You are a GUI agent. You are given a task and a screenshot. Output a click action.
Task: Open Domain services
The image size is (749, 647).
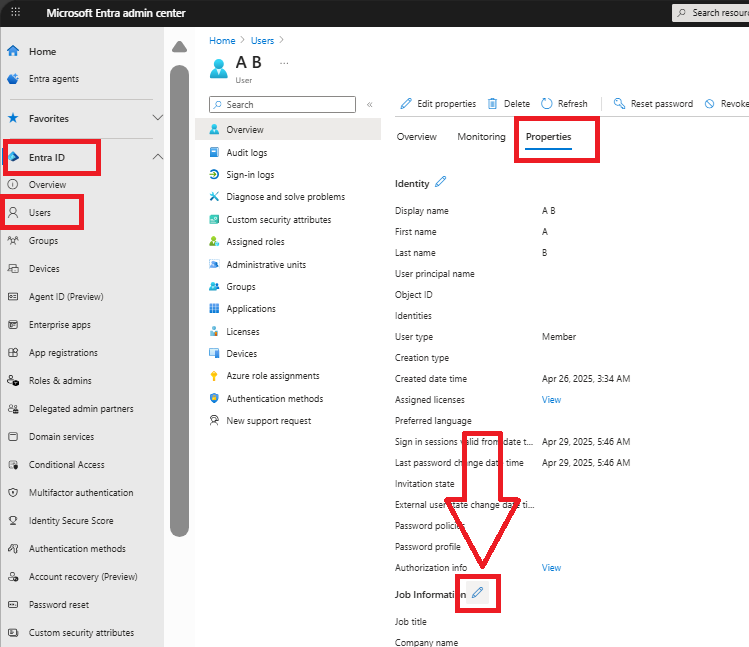[x=61, y=437]
